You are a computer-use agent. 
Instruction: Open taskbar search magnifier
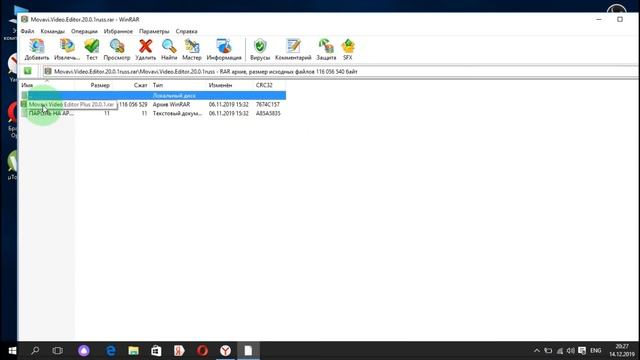point(35,351)
